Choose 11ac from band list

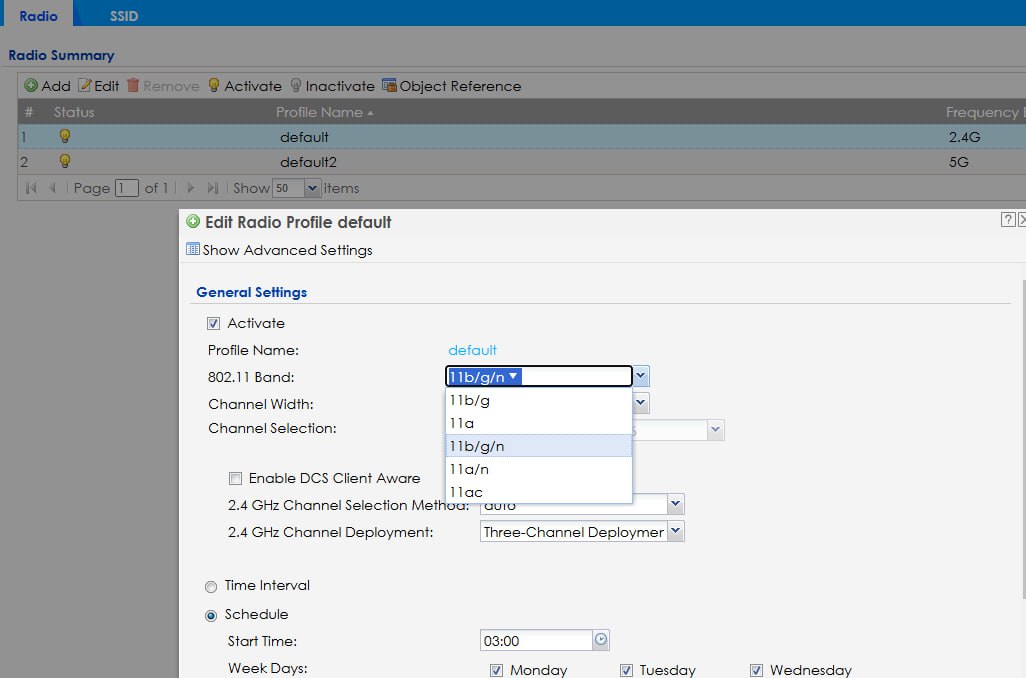(x=539, y=491)
